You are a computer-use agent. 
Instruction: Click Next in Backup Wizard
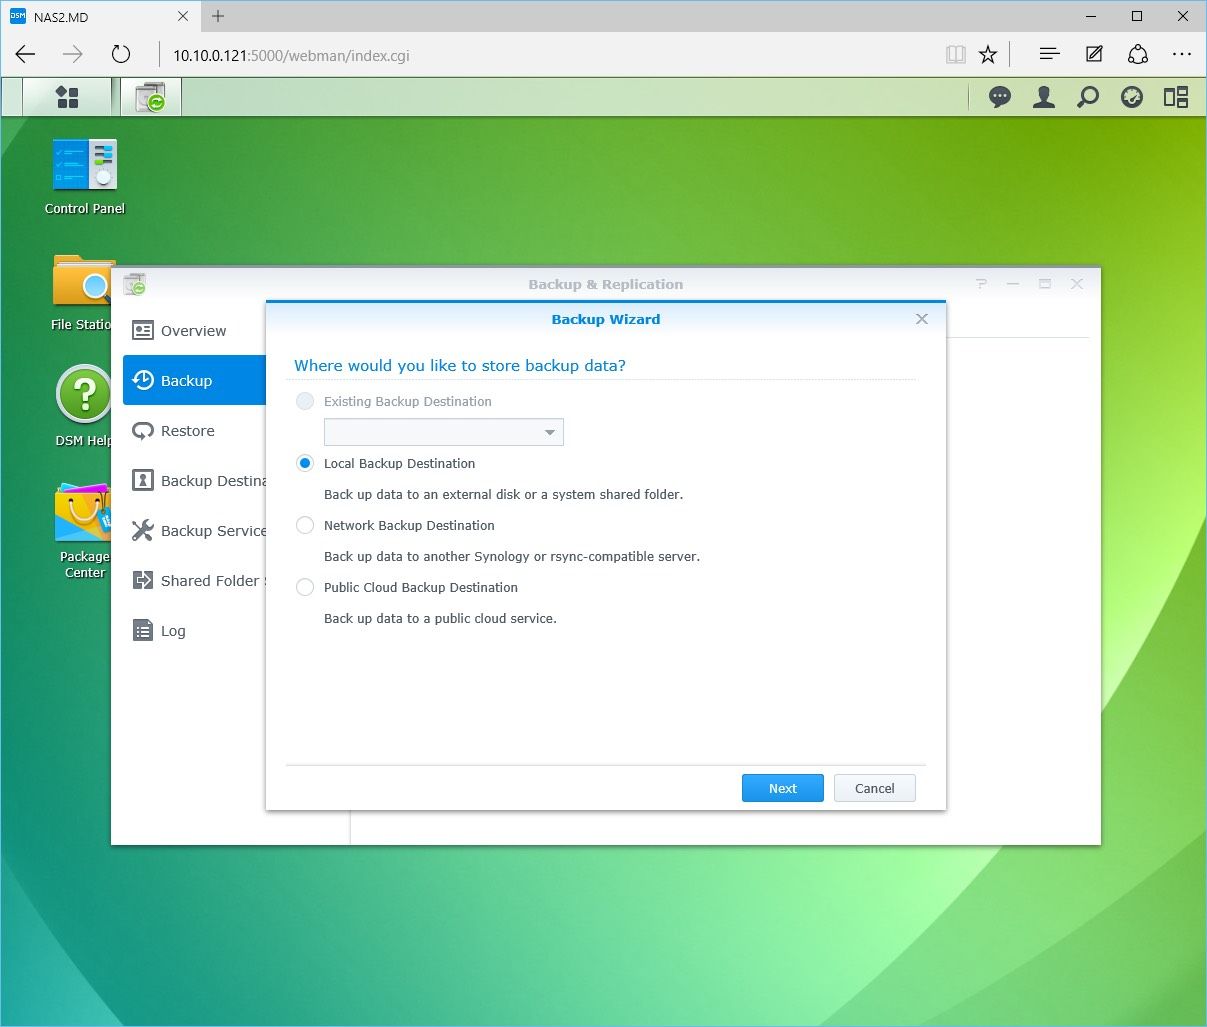(783, 788)
